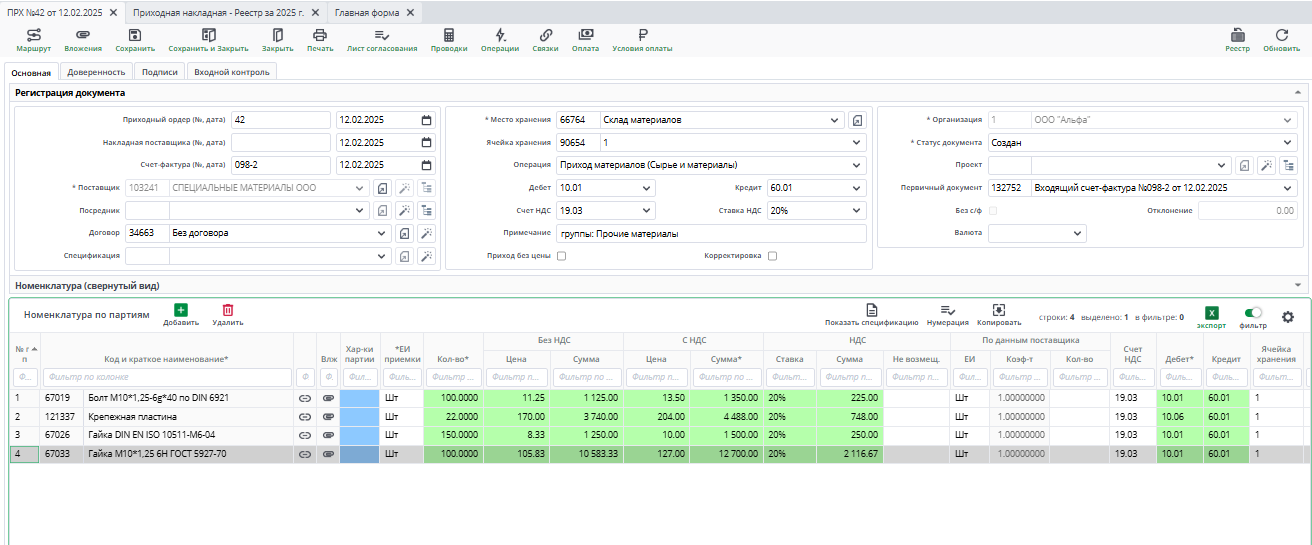
Task: Click Показать спецификацию button
Action: (x=871, y=314)
